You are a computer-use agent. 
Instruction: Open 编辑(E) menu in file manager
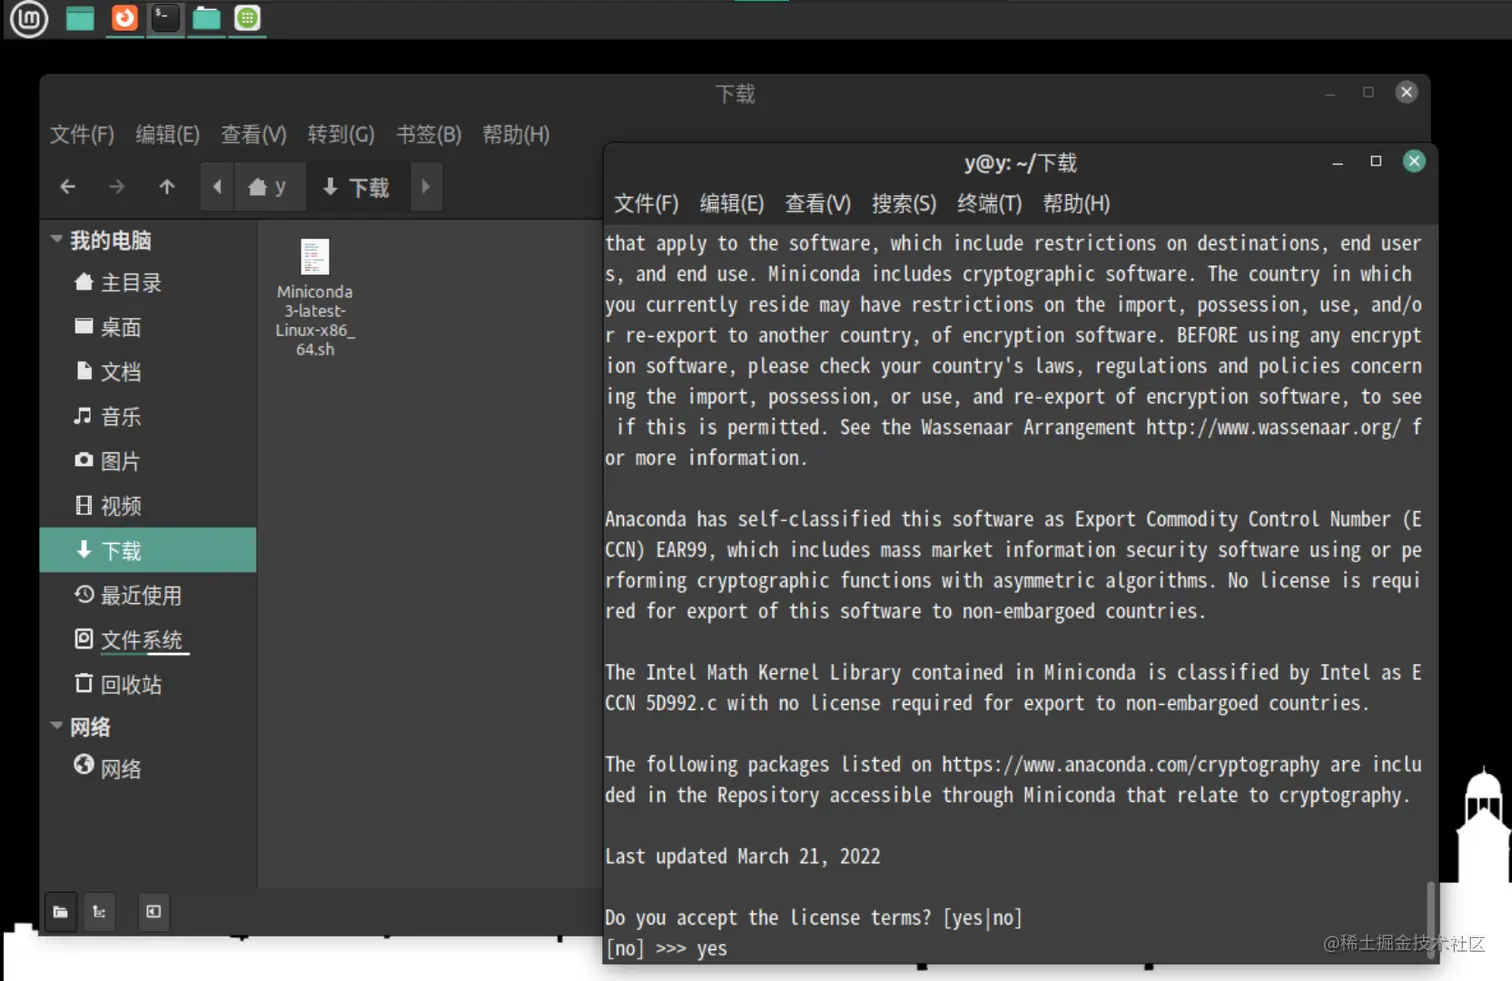pyautogui.click(x=167, y=134)
